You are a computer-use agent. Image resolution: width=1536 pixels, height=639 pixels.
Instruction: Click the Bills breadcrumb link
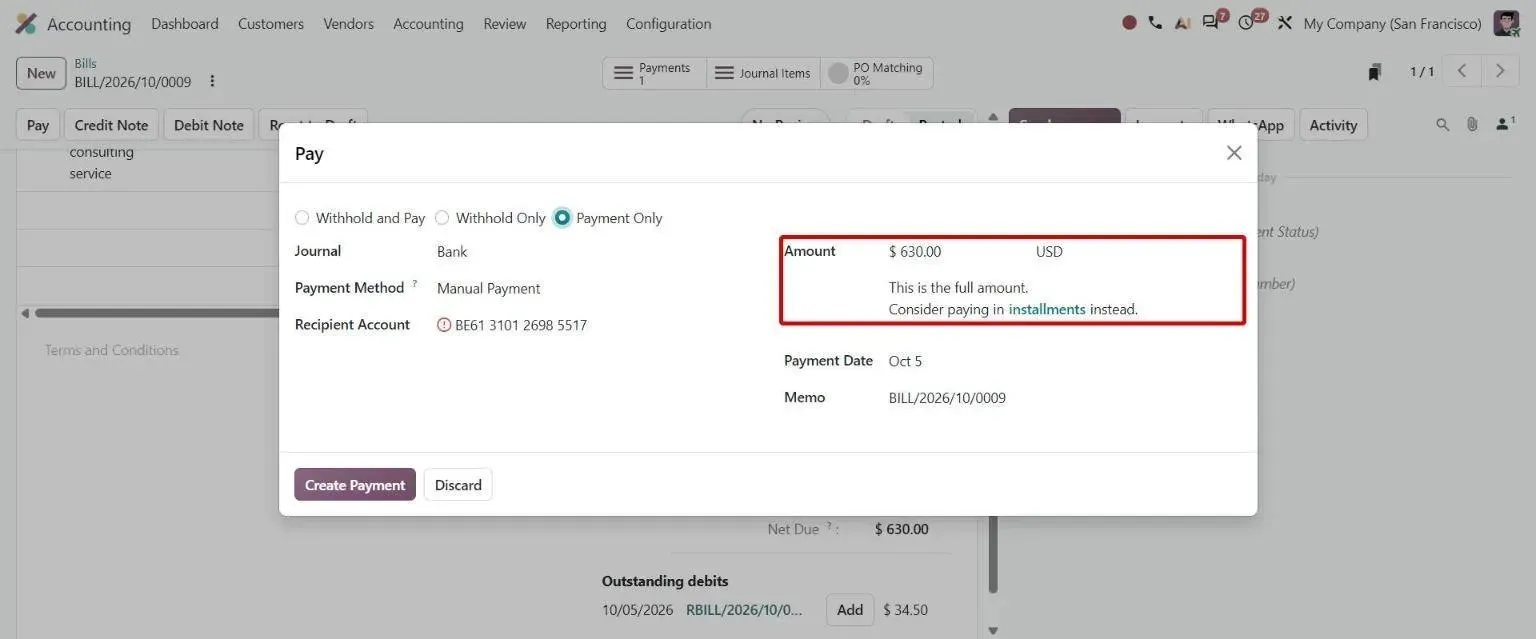86,63
